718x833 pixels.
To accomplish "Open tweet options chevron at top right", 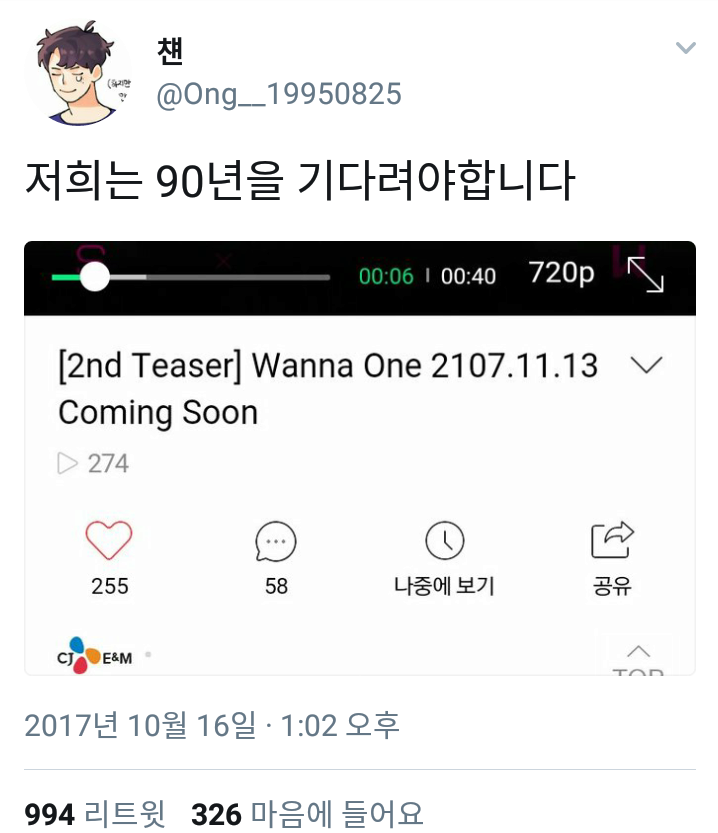I will (686, 48).
